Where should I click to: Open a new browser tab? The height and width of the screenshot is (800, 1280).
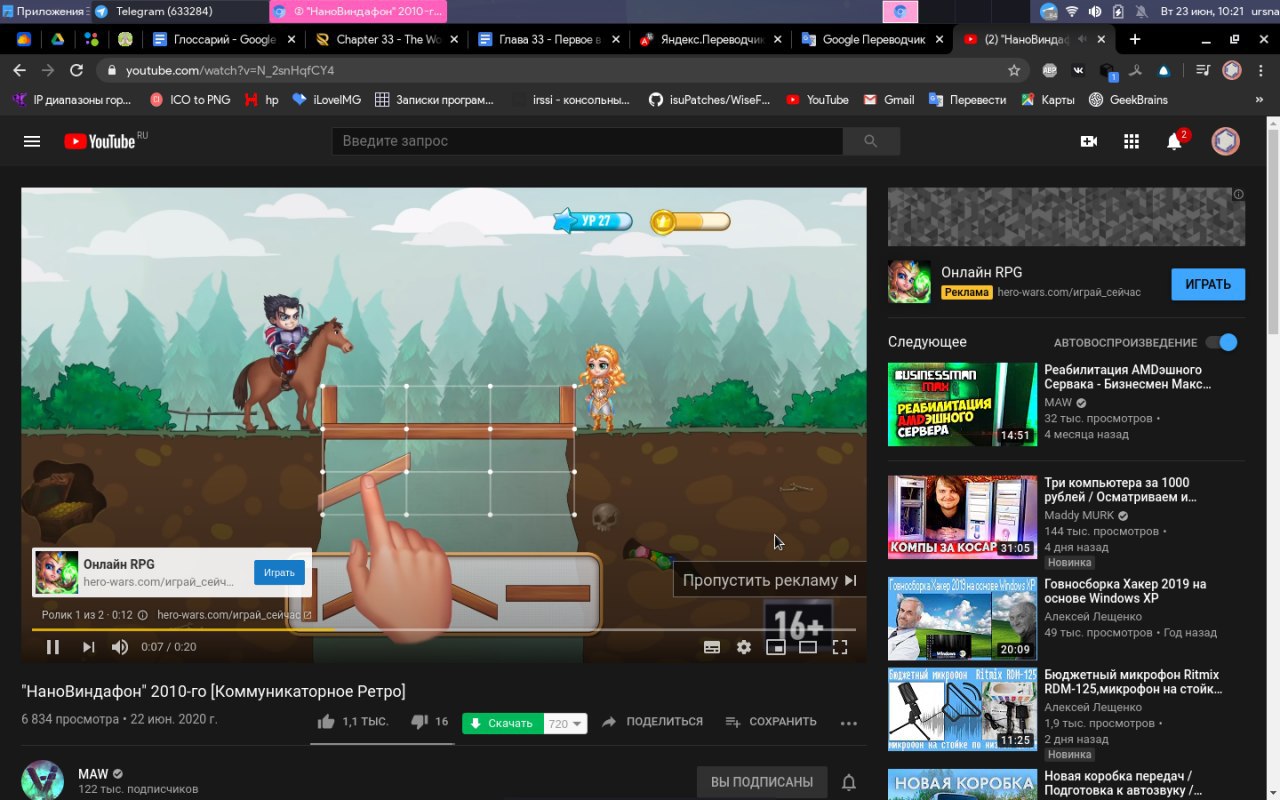1135,39
